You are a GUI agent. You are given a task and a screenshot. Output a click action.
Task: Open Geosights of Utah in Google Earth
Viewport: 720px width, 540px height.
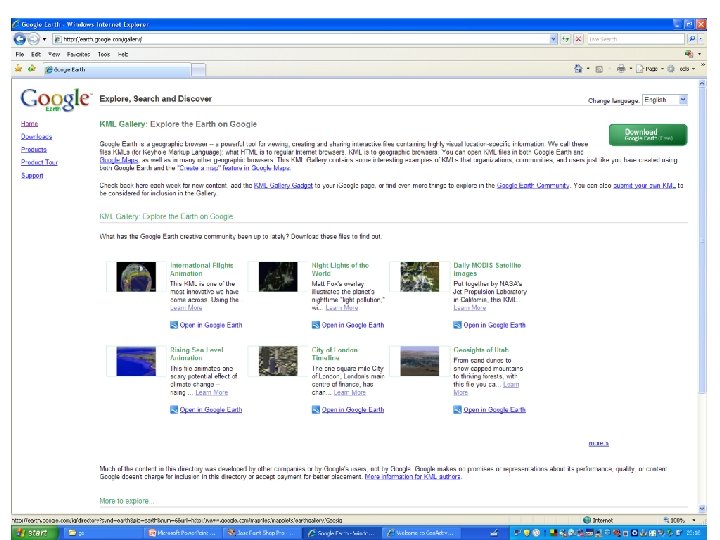[489, 410]
